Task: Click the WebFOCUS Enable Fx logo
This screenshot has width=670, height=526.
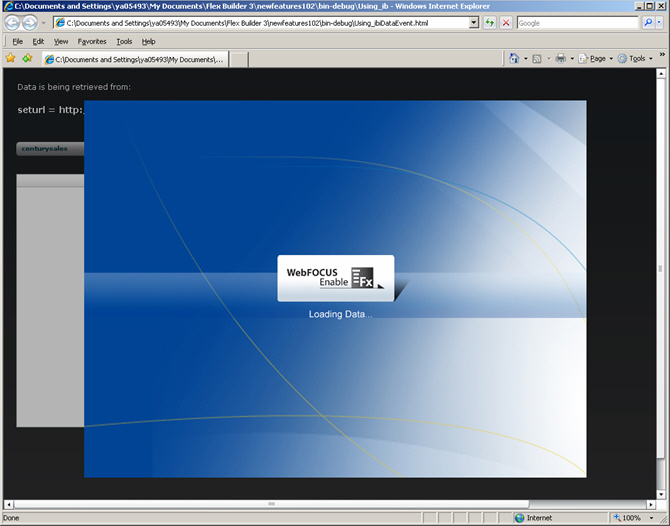Action: pyautogui.click(x=336, y=278)
